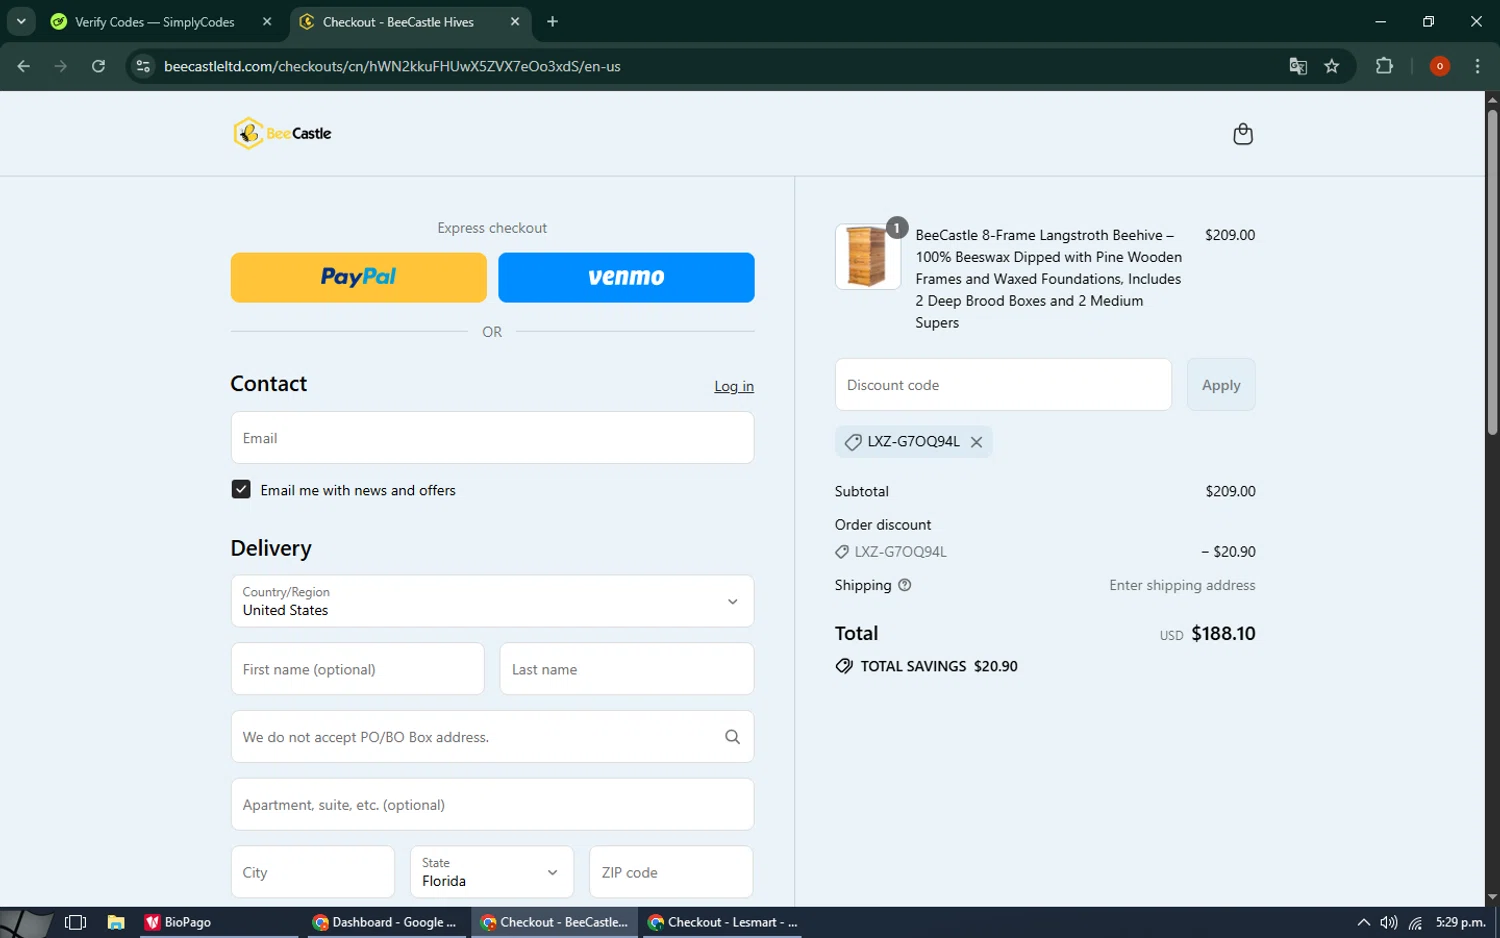Click the taskbar clock showing 5:29 p.m.
1500x938 pixels.
[x=1460, y=922]
